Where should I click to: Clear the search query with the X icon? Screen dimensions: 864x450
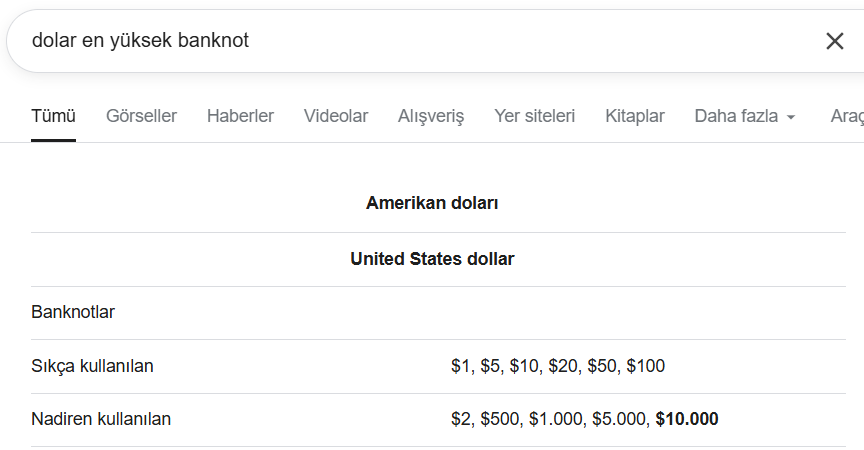[834, 41]
